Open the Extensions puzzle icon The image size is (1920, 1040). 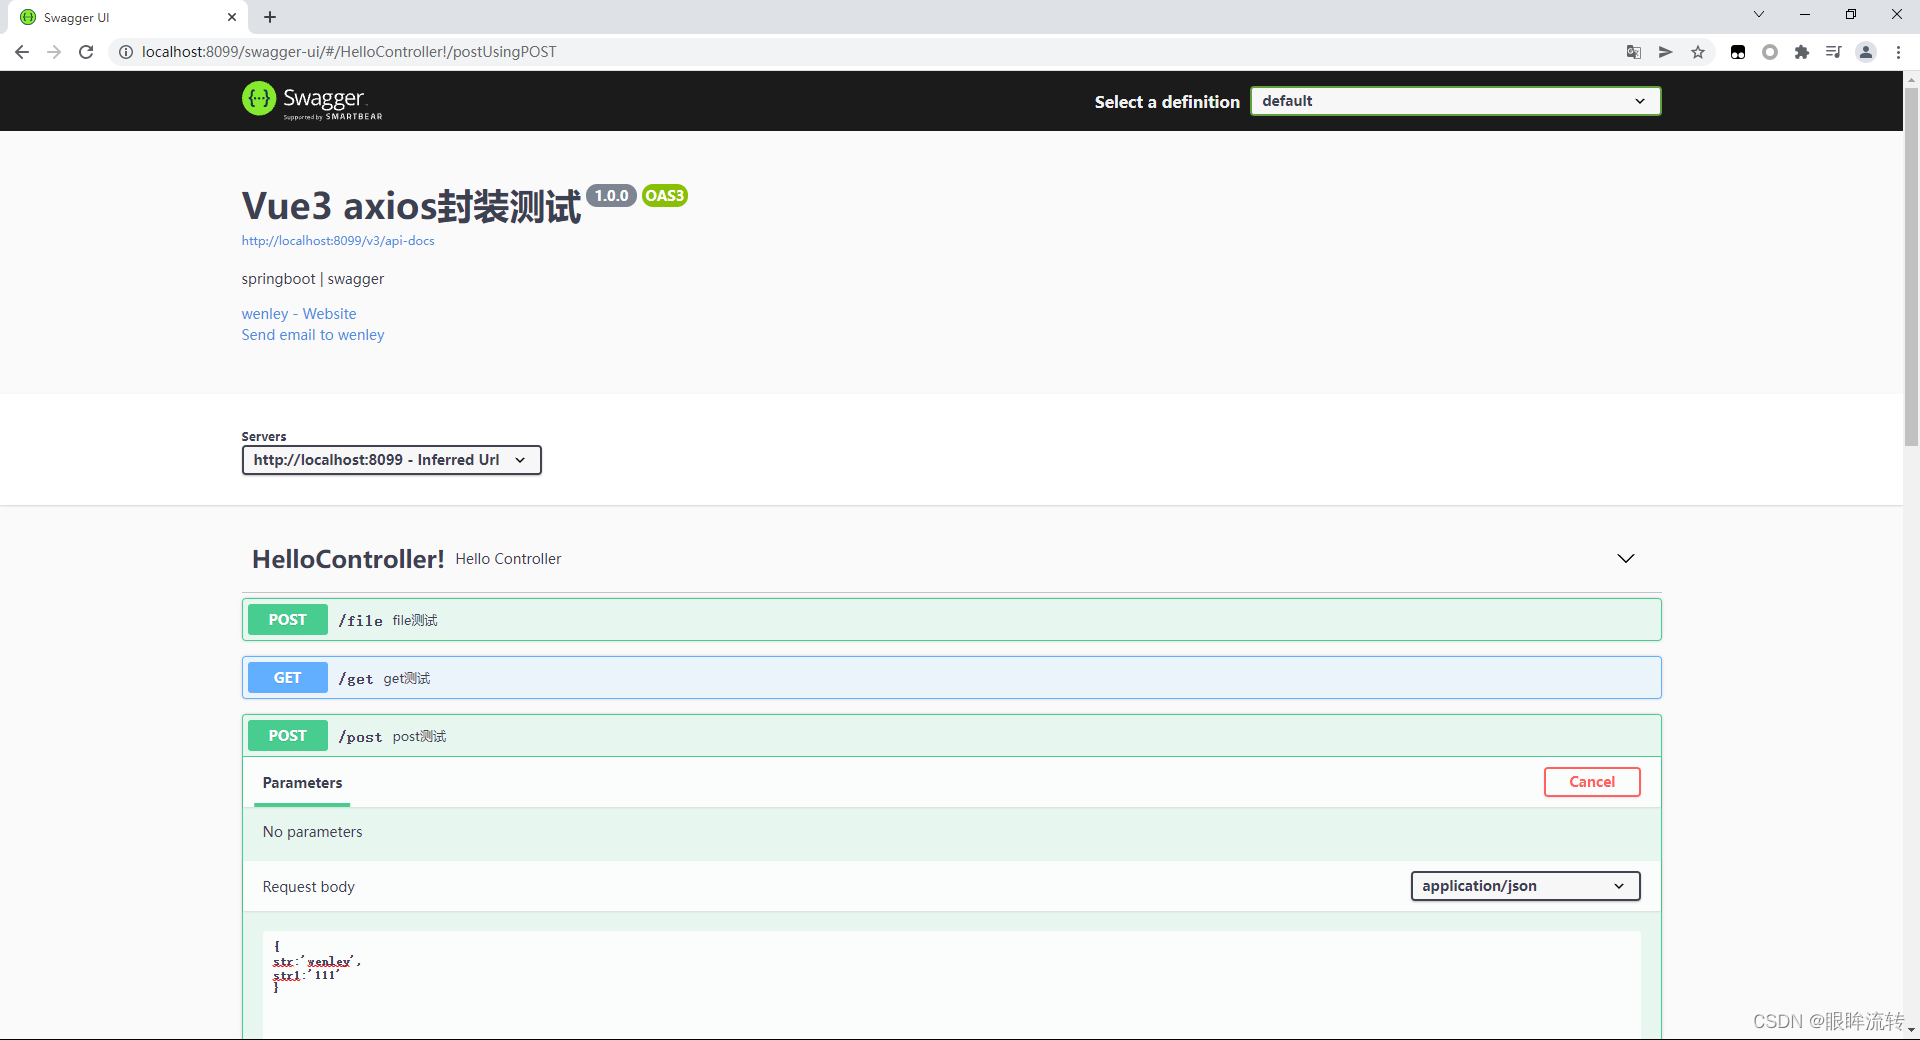1802,52
